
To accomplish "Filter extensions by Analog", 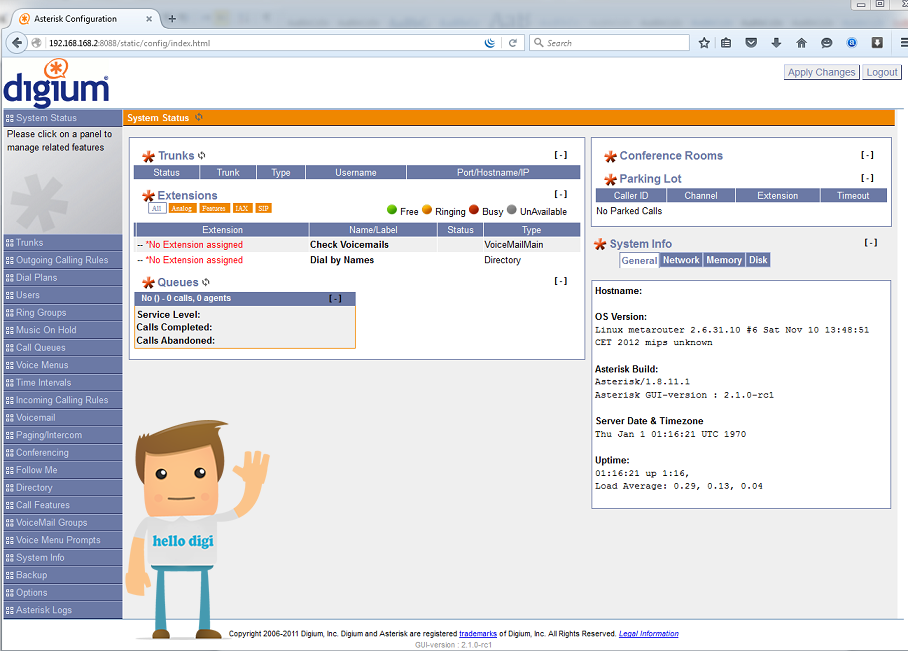I will (182, 209).
